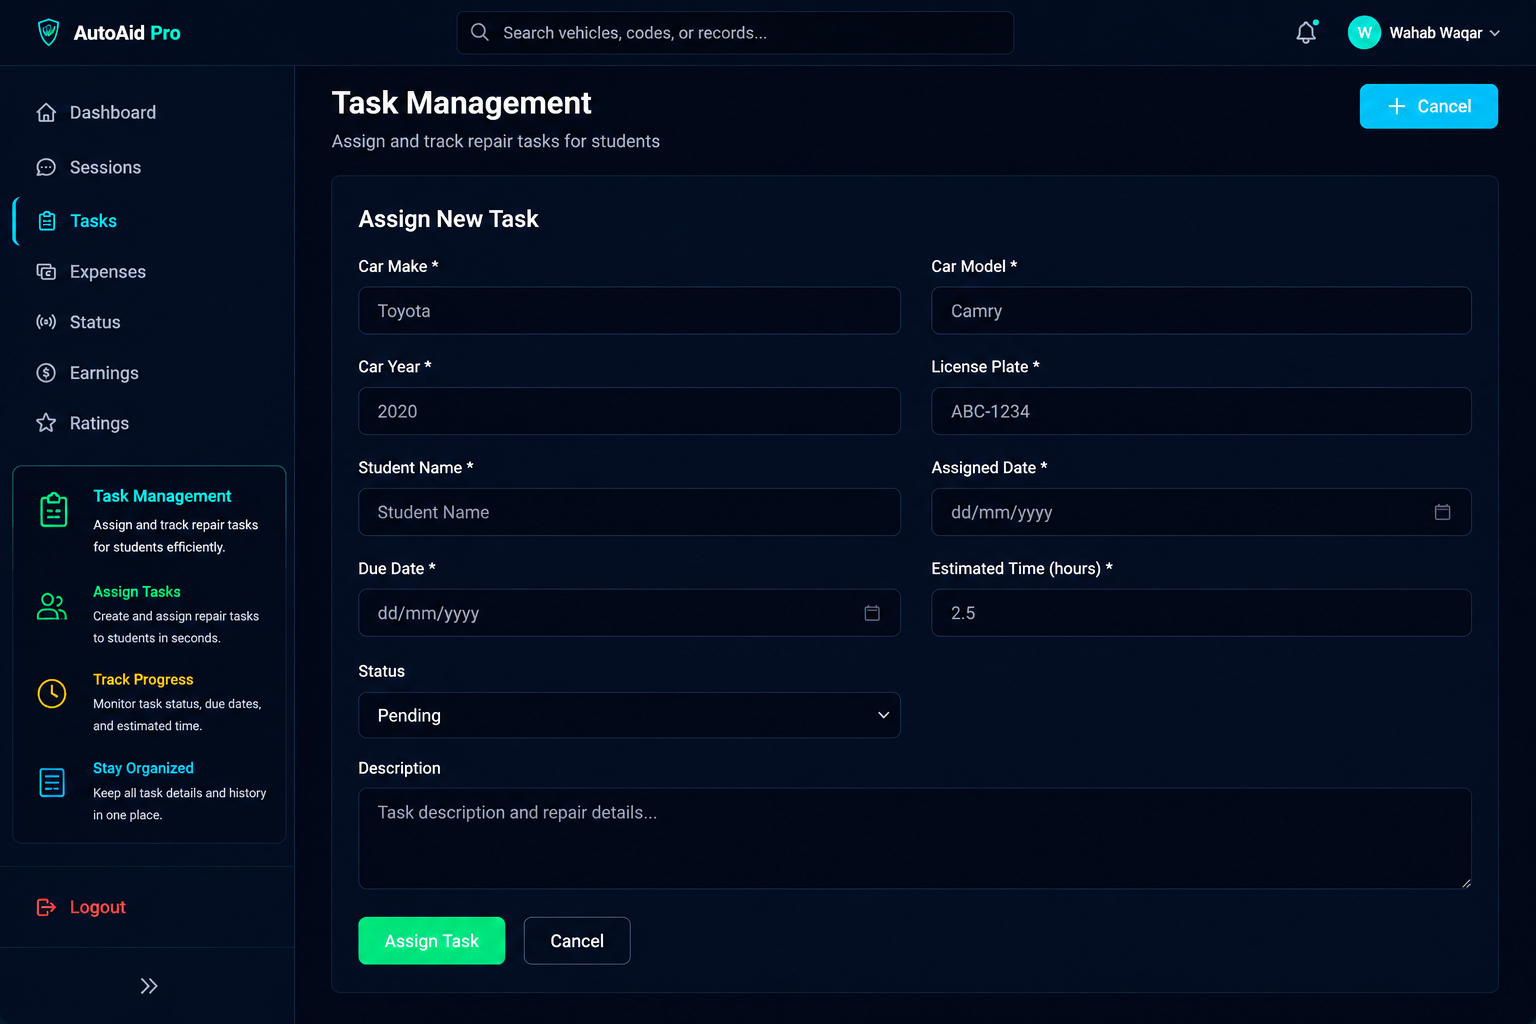Click the AutoAid Pro shield logo
Screen dimensions: 1536x1024
(48, 33)
